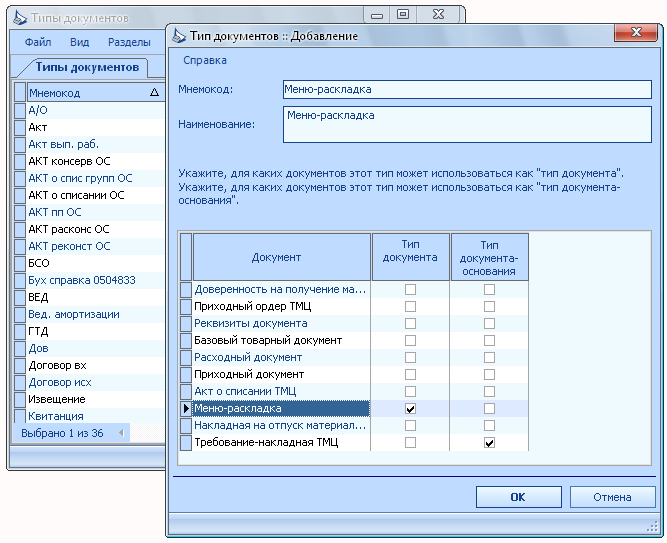The image size is (667, 543).
Task: Uncheck Тип документа for Меню-раскладка
Action: (x=410, y=409)
